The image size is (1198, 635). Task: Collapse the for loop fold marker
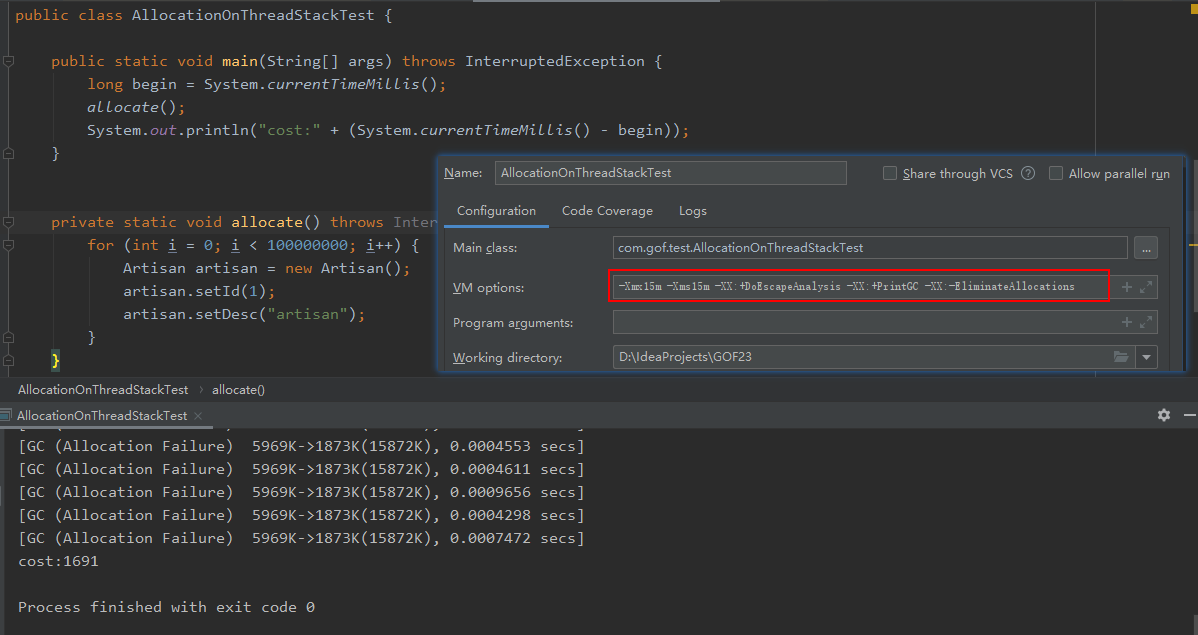click(x=8, y=245)
